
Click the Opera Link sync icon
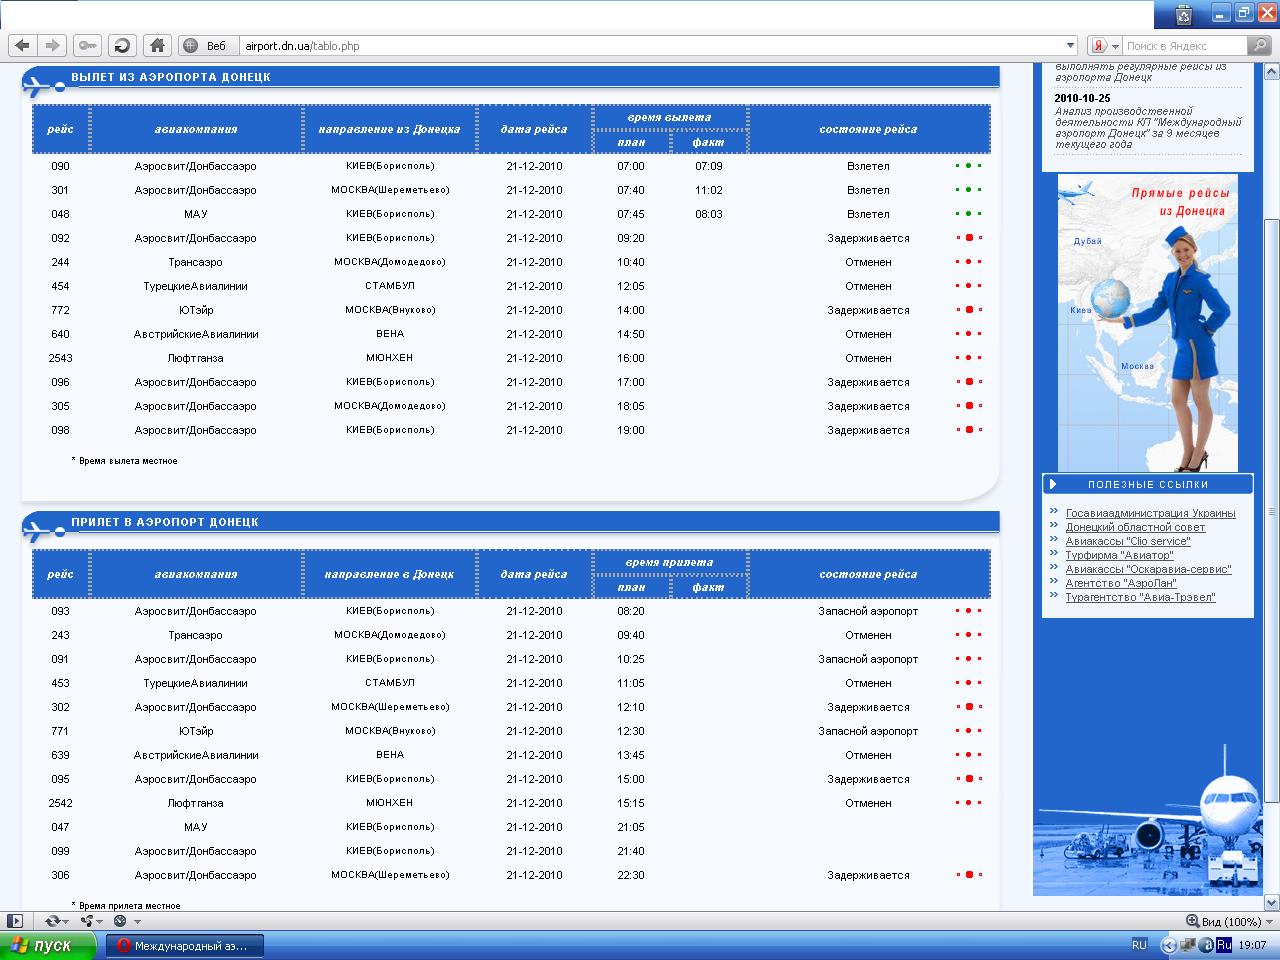pyautogui.click(x=52, y=921)
